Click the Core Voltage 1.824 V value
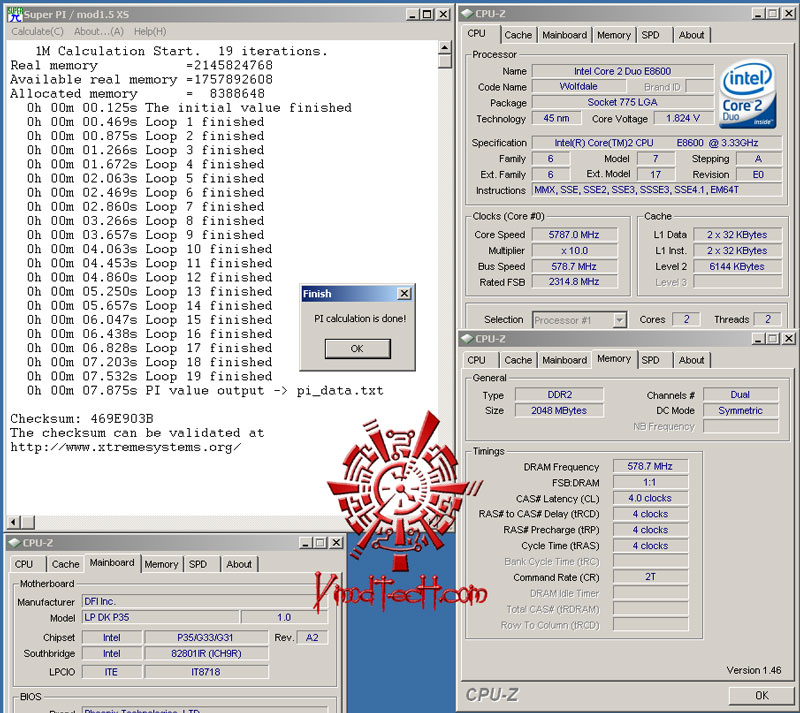The image size is (800, 713). 683,118
